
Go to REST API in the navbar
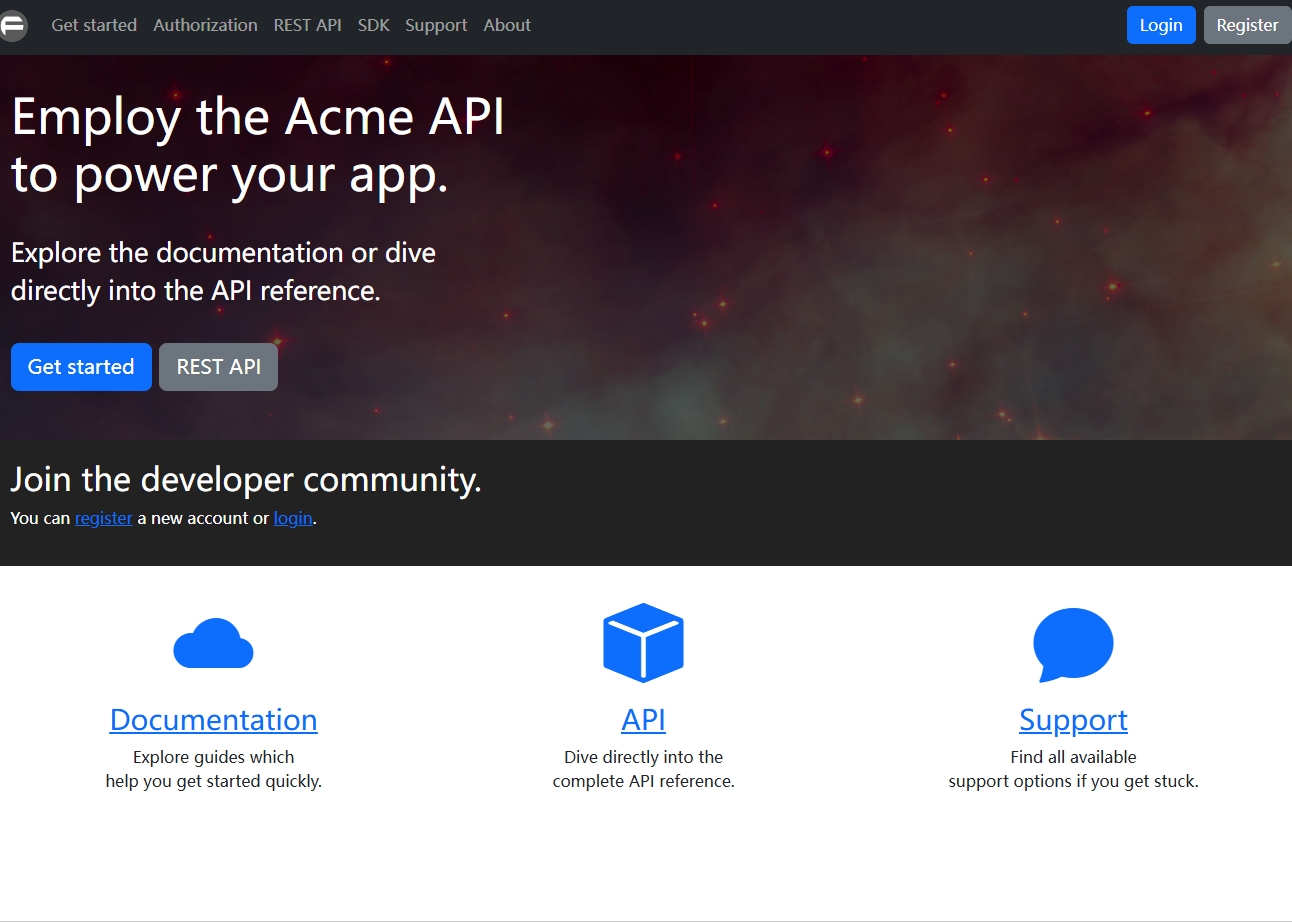[307, 26]
